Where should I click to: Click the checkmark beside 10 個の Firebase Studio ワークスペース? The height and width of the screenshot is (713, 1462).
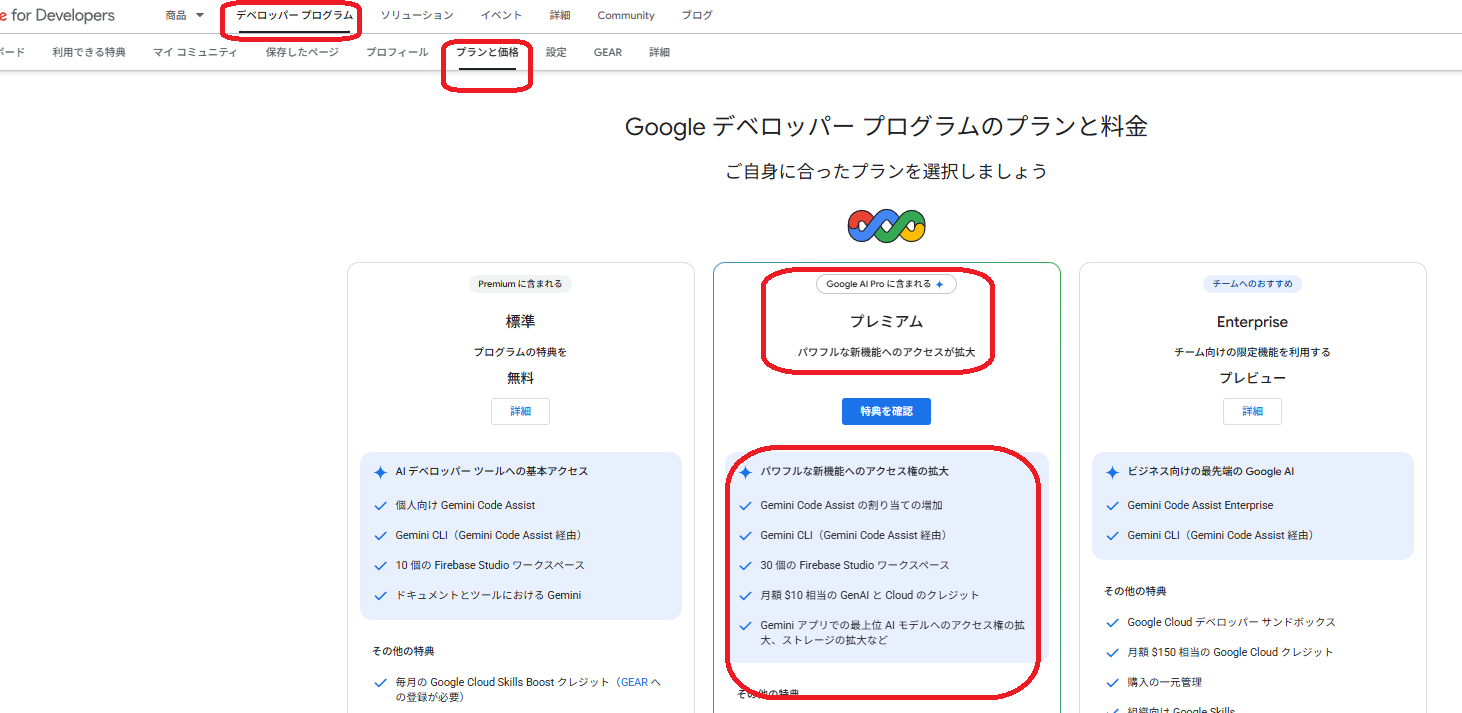coord(379,565)
